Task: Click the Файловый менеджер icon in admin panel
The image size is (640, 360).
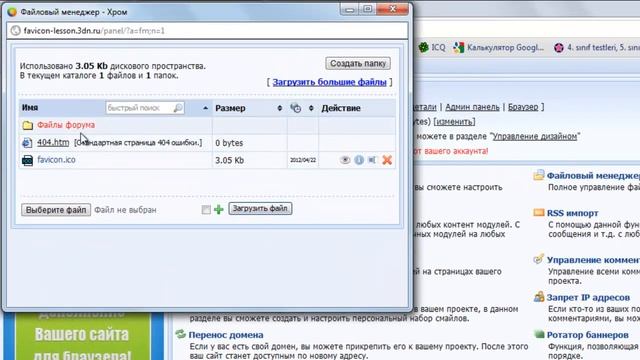Action: point(539,175)
